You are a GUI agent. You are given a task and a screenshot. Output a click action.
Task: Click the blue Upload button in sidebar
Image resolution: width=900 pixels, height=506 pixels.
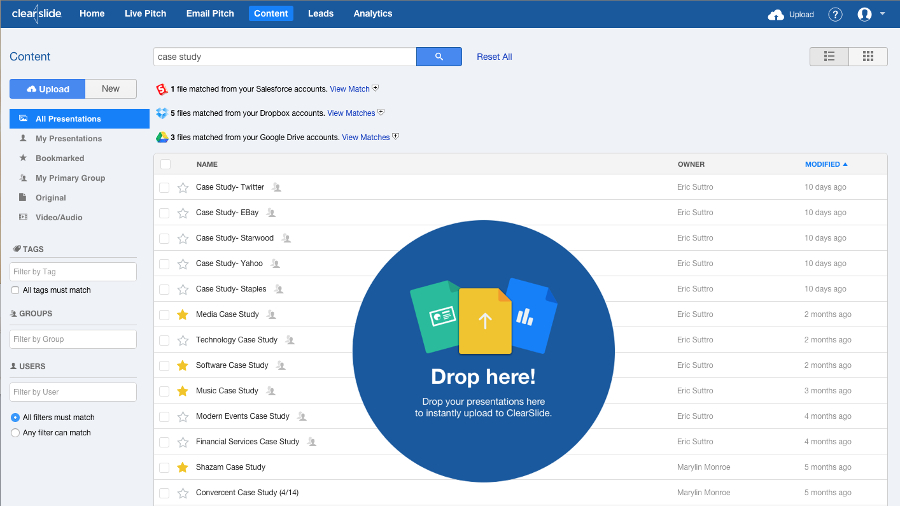tap(48, 89)
